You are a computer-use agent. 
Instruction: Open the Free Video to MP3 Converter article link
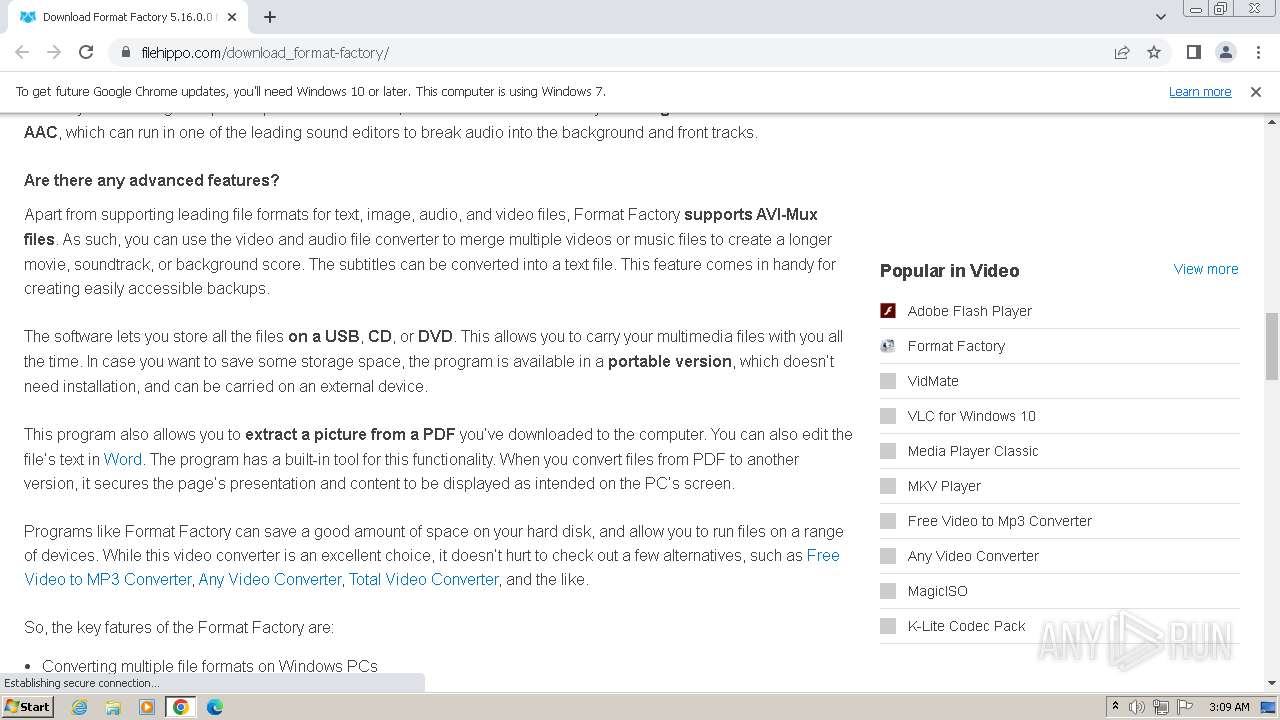point(431,567)
